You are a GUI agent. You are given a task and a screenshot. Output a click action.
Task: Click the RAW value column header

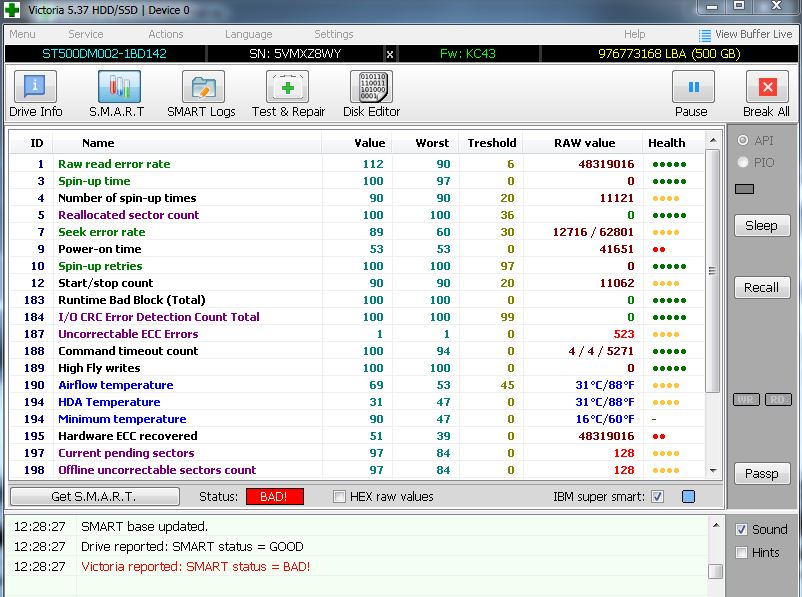[x=585, y=143]
